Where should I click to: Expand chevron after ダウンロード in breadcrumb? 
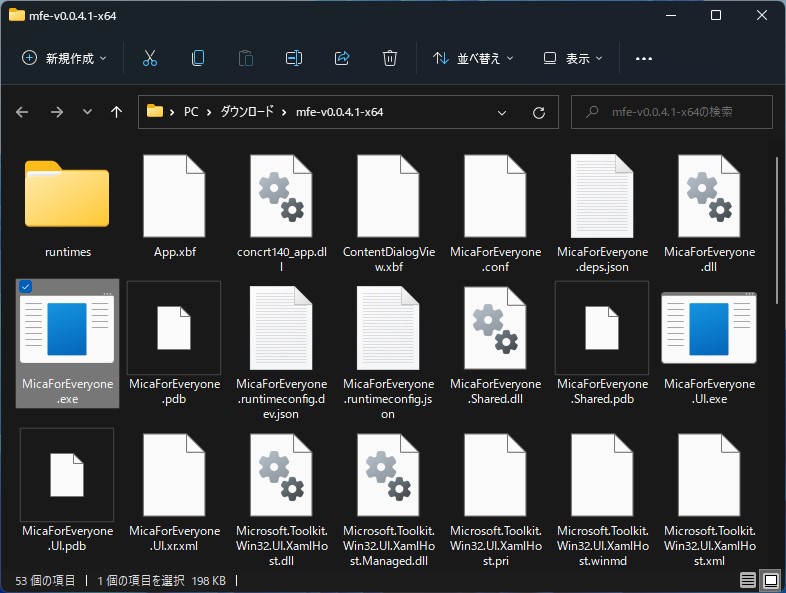coord(284,112)
